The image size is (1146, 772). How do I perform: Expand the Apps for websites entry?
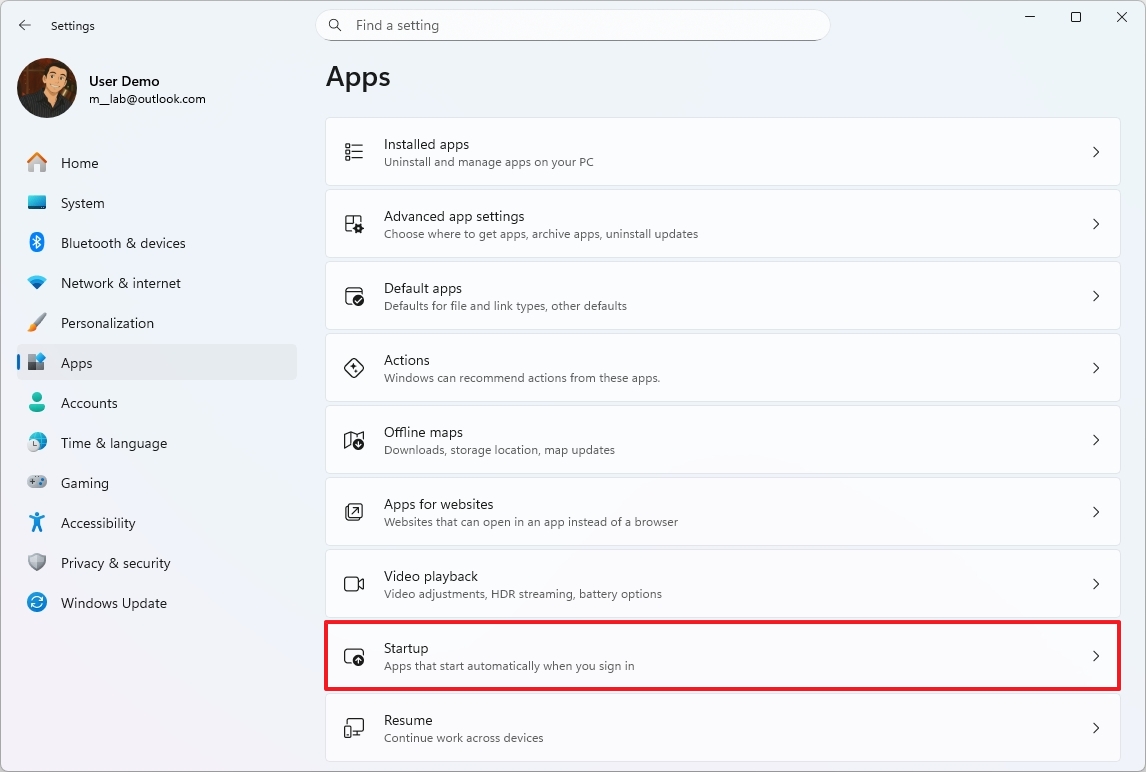(1096, 511)
